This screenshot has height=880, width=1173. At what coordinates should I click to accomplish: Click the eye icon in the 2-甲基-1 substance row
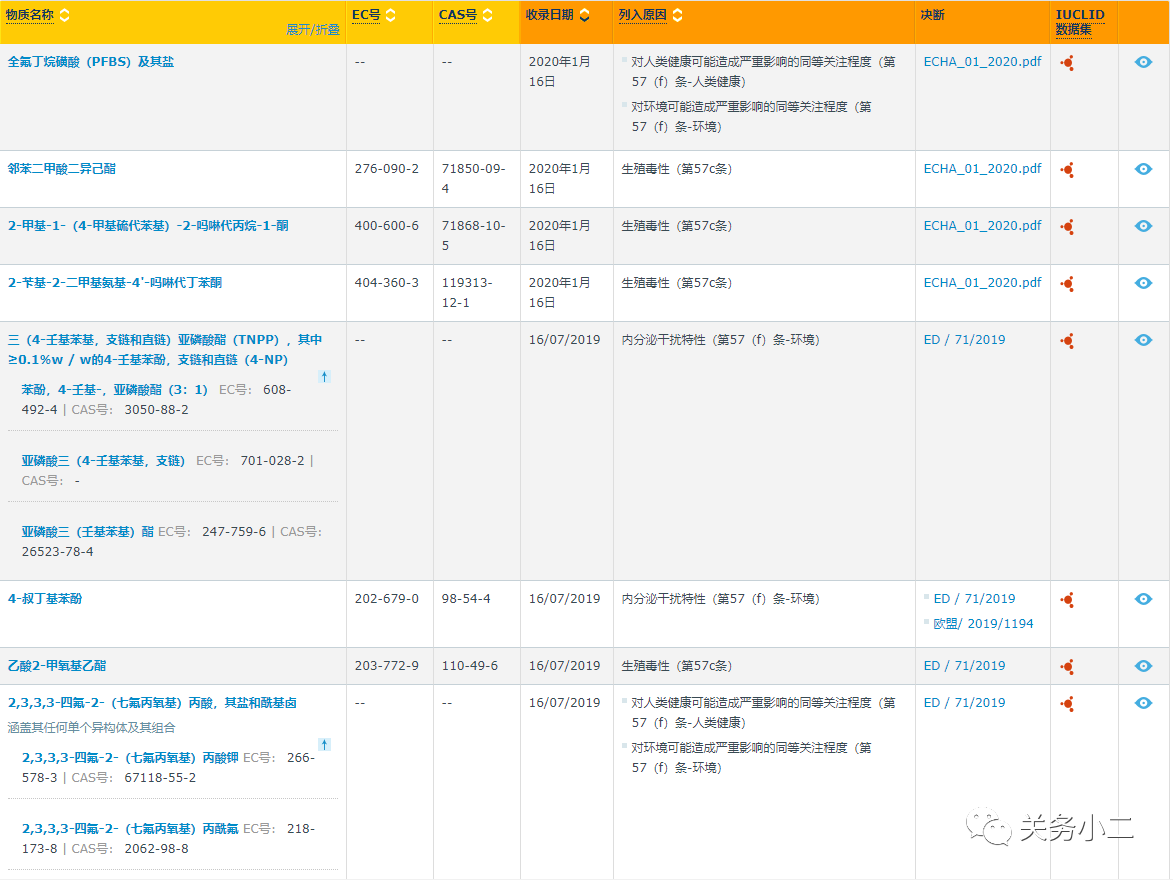[1142, 226]
